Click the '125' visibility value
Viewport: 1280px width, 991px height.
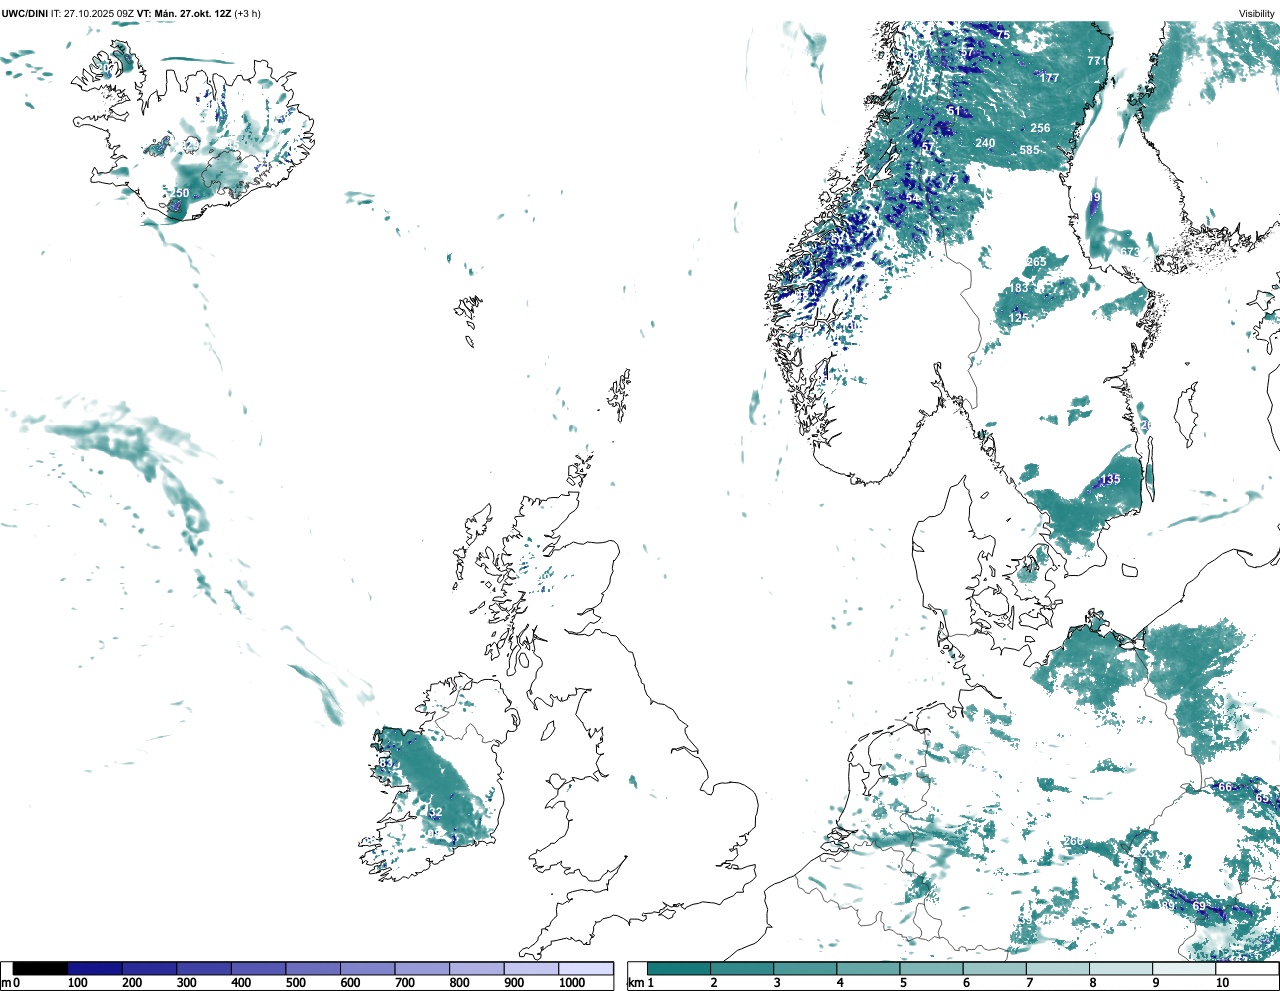pos(1018,318)
